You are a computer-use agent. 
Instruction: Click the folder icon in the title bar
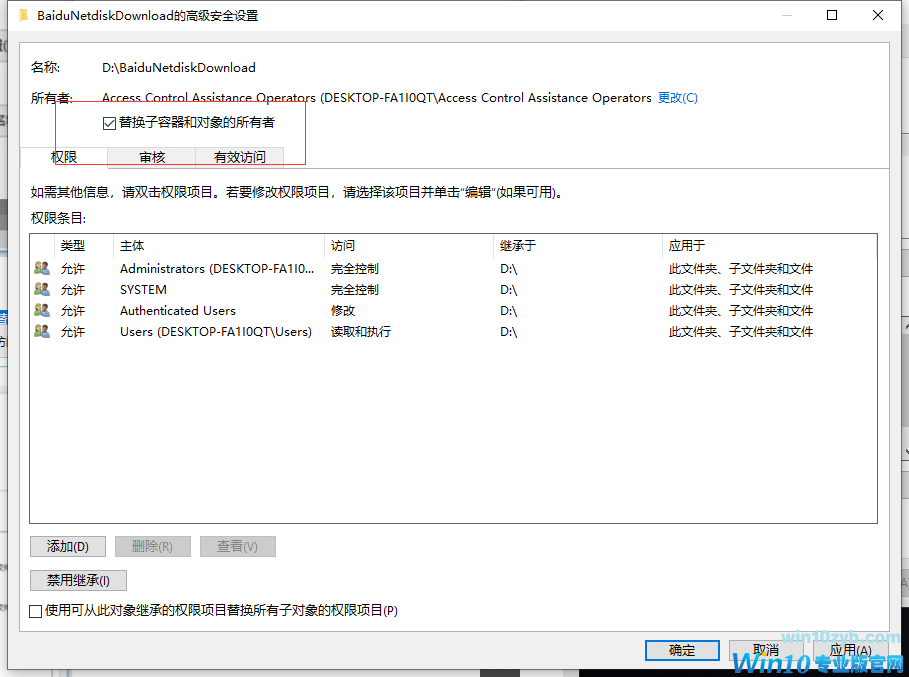(23, 16)
